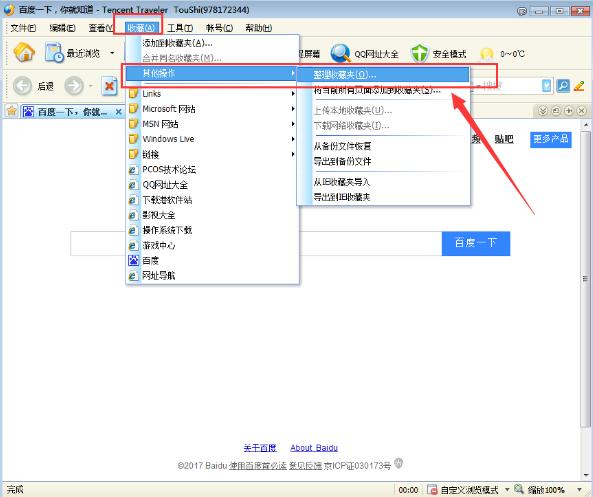Open 游戏中心 bookmark

212,245
